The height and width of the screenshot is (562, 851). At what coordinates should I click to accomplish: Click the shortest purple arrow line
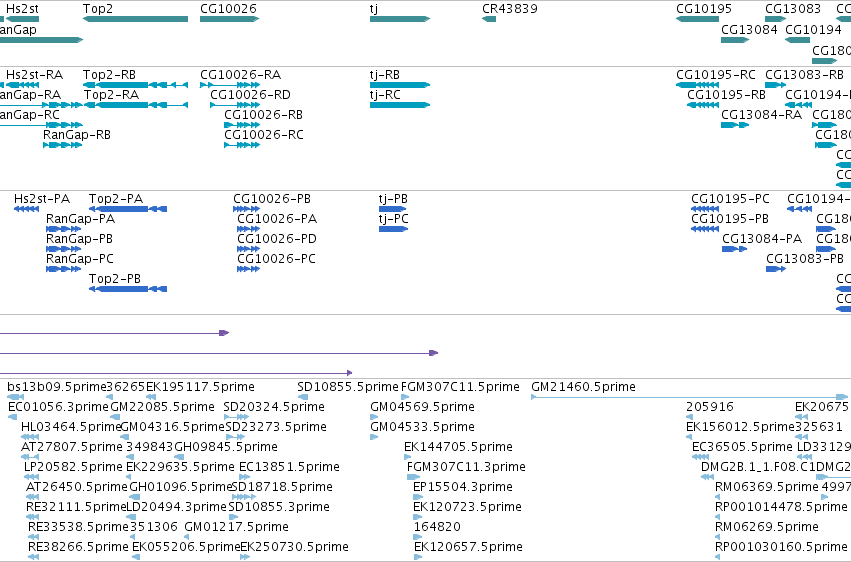[x=115, y=333]
